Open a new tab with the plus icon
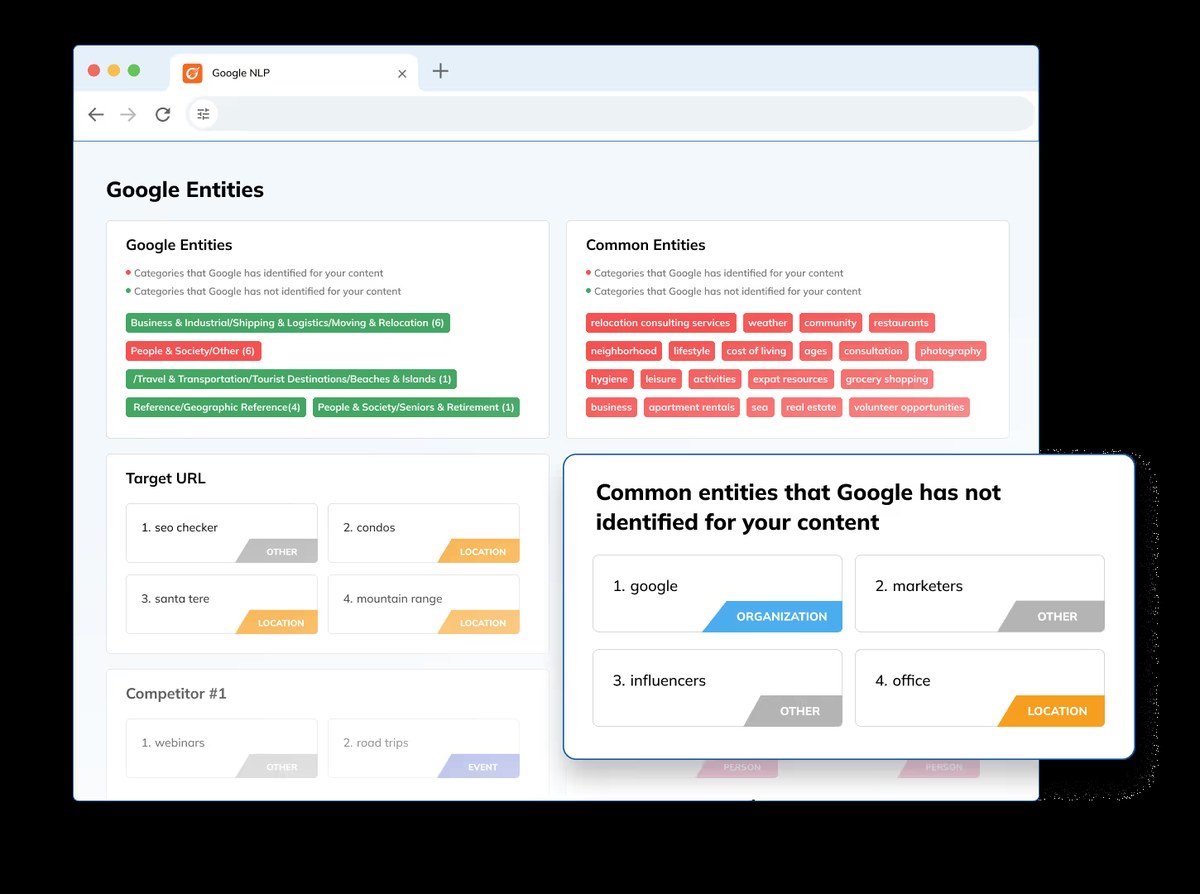Image resolution: width=1200 pixels, height=894 pixels. pyautogui.click(x=440, y=71)
